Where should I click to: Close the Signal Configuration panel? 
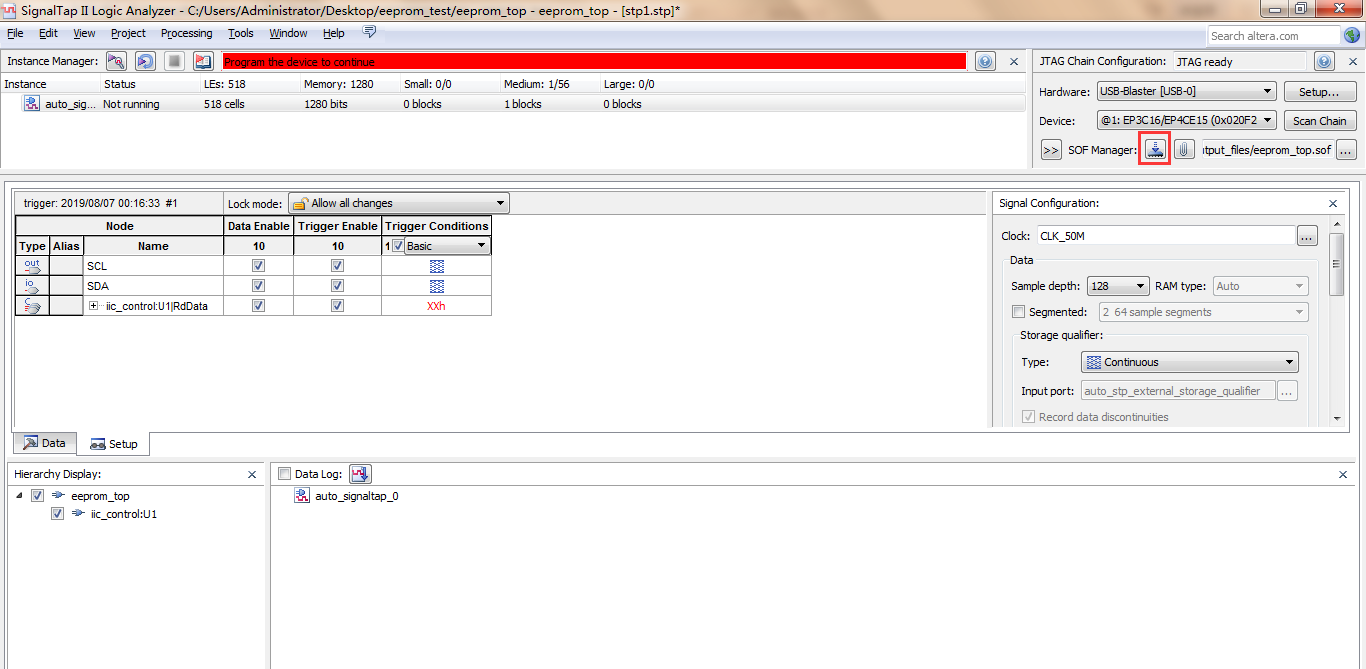point(1333,203)
